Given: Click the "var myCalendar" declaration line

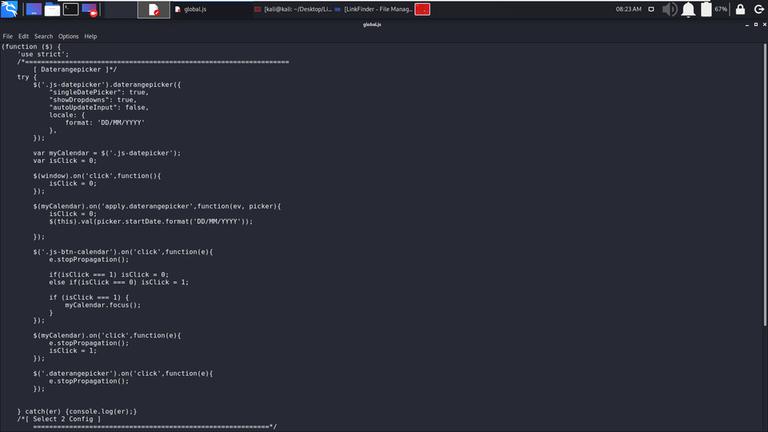Looking at the screenshot, I should (107, 153).
